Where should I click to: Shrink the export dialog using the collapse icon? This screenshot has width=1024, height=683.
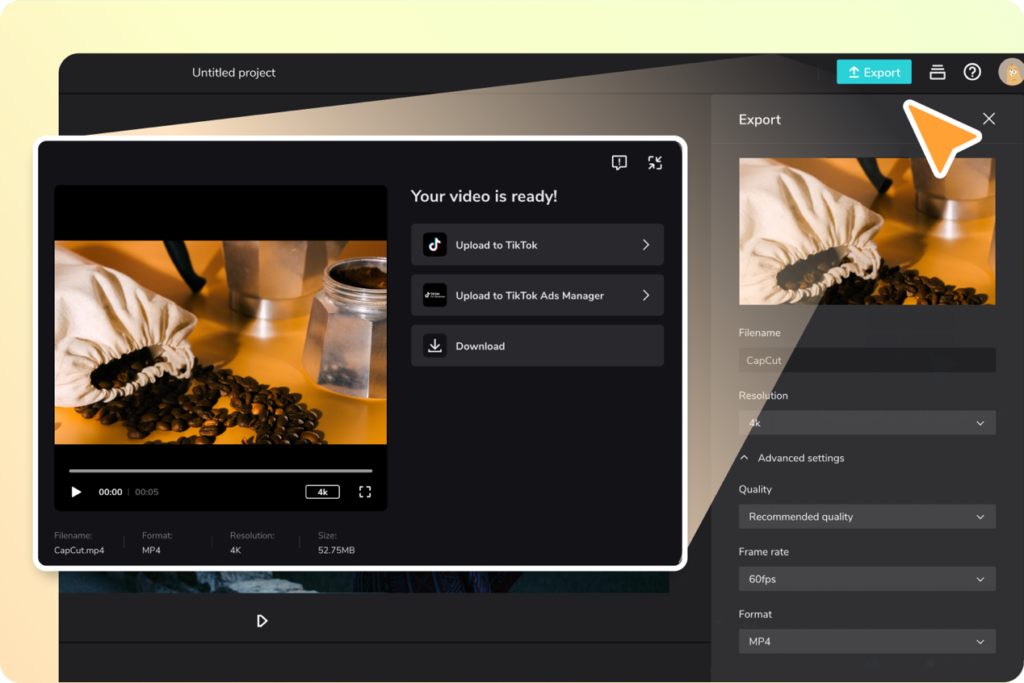pos(655,162)
